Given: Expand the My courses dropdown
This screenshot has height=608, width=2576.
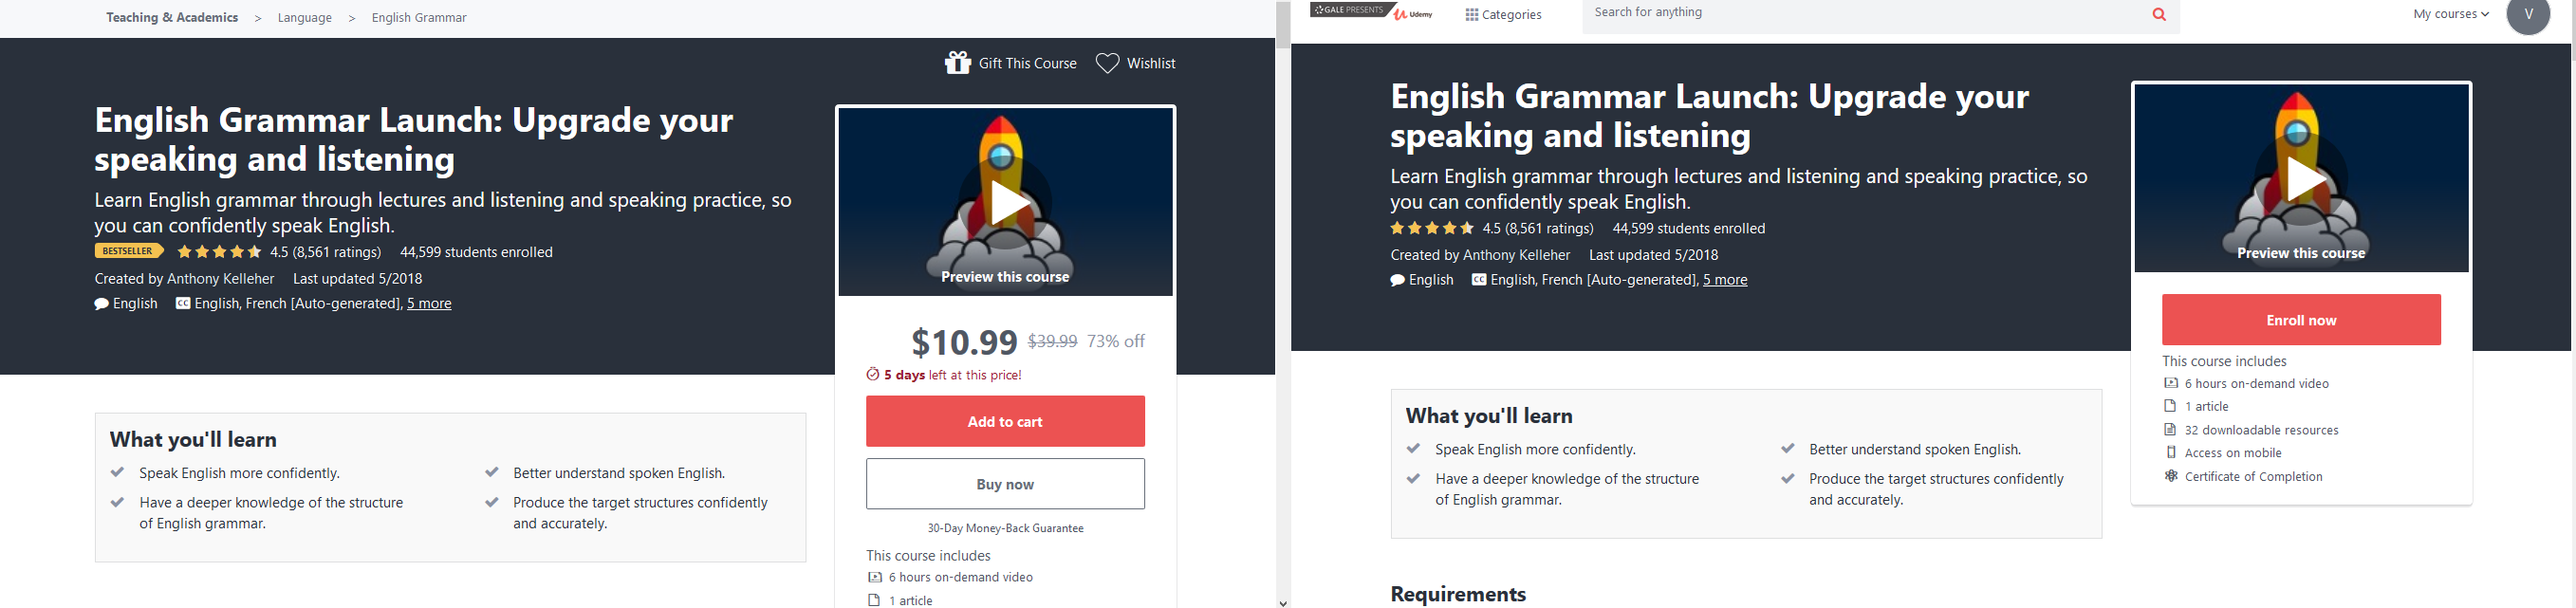Looking at the screenshot, I should coord(2450,14).
